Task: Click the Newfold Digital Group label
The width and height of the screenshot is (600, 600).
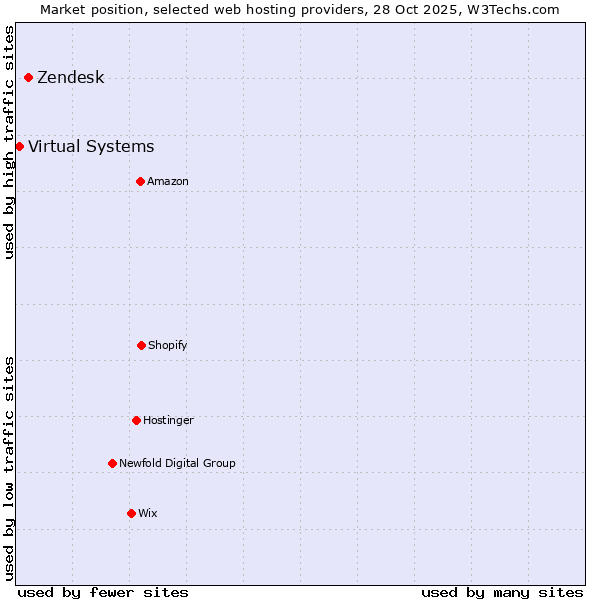Action: 177,463
